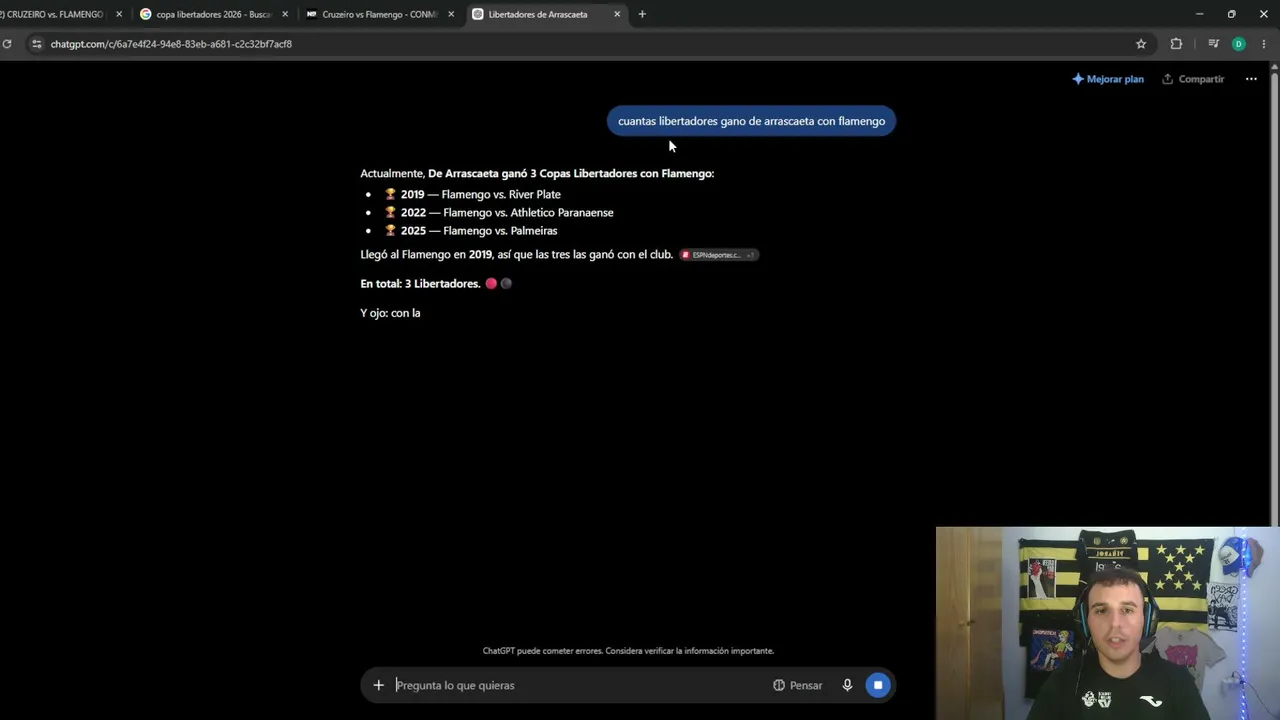Stop the response generation

coord(878,685)
